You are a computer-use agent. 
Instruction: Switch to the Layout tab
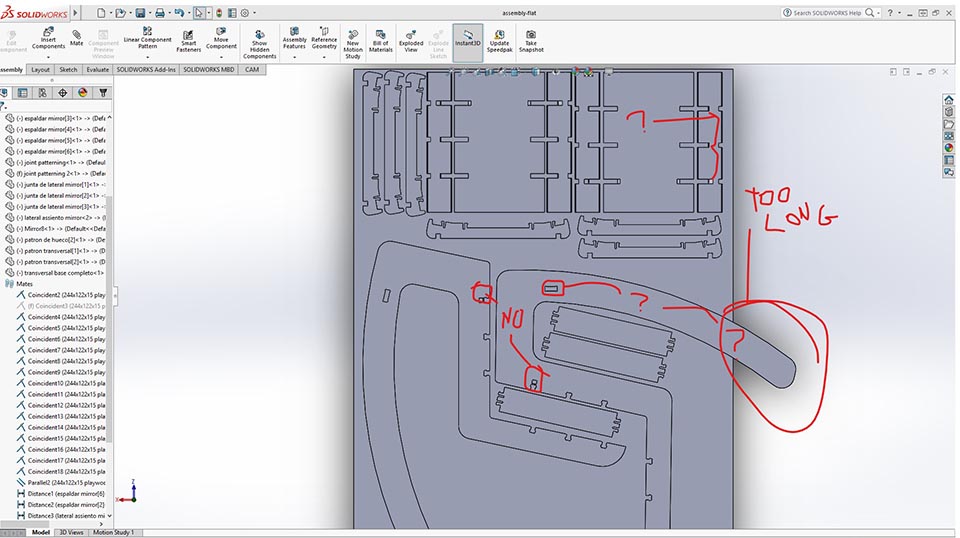40,70
